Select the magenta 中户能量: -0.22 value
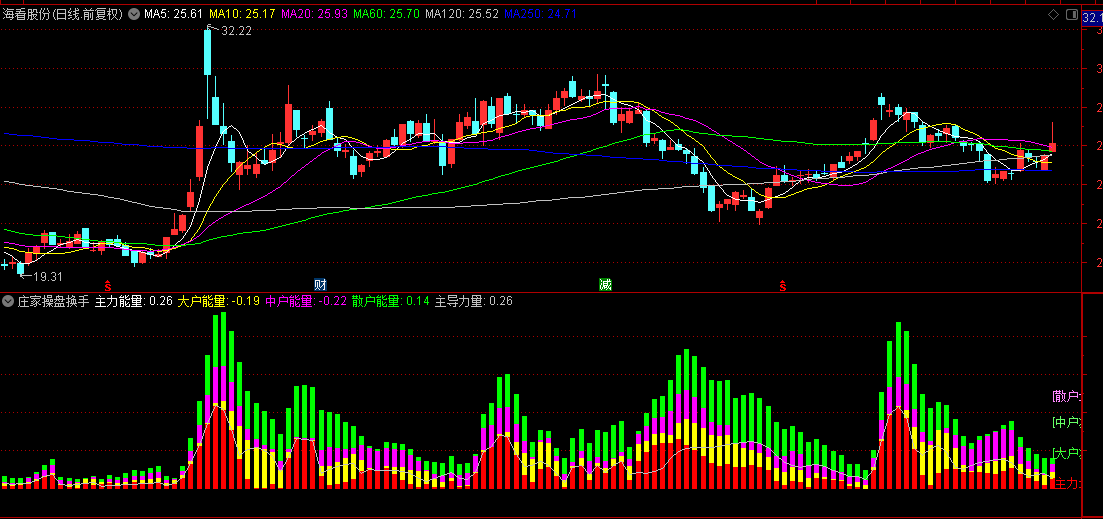This screenshot has width=1103, height=519. 306,302
